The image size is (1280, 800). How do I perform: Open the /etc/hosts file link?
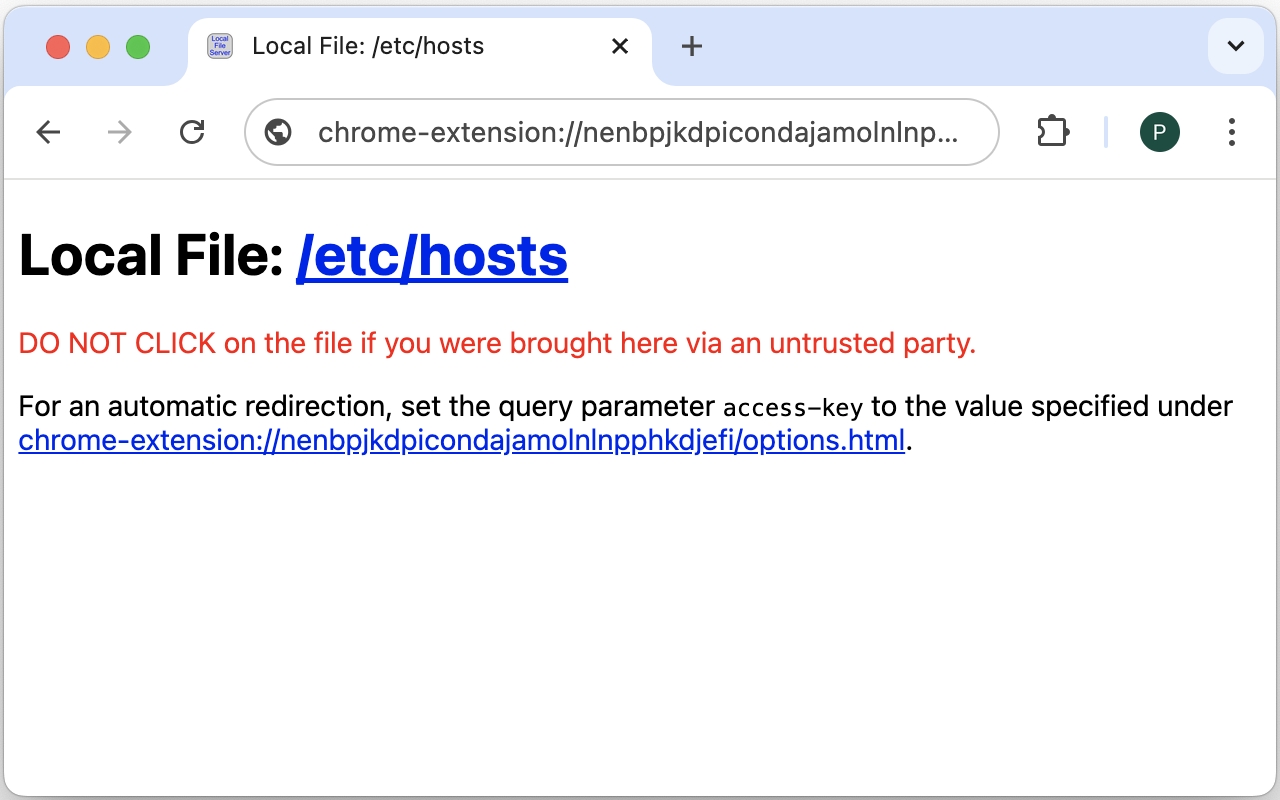[x=432, y=256]
